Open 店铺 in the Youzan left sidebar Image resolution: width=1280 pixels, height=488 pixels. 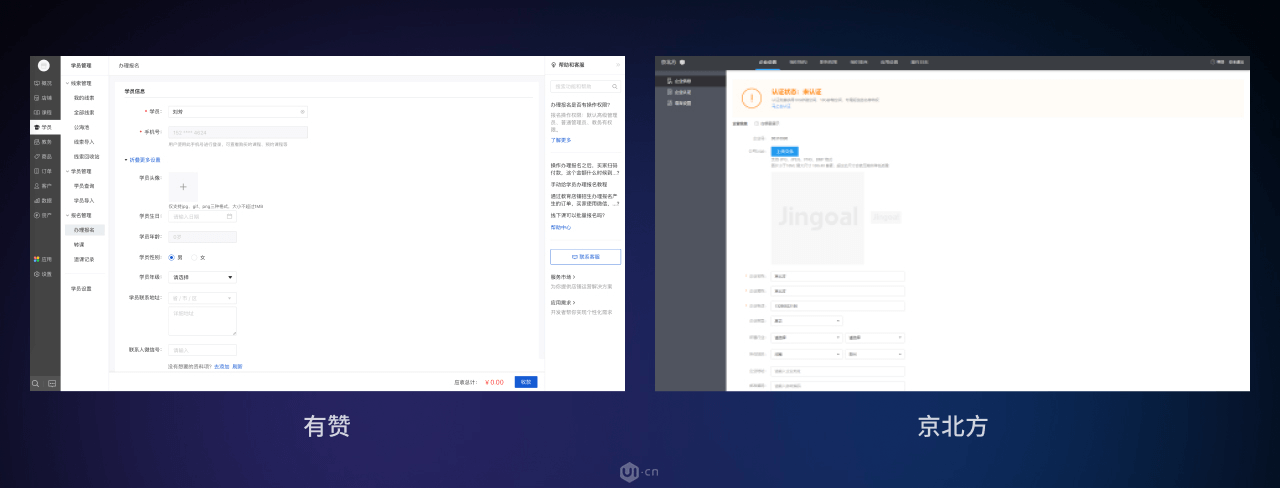pos(44,98)
